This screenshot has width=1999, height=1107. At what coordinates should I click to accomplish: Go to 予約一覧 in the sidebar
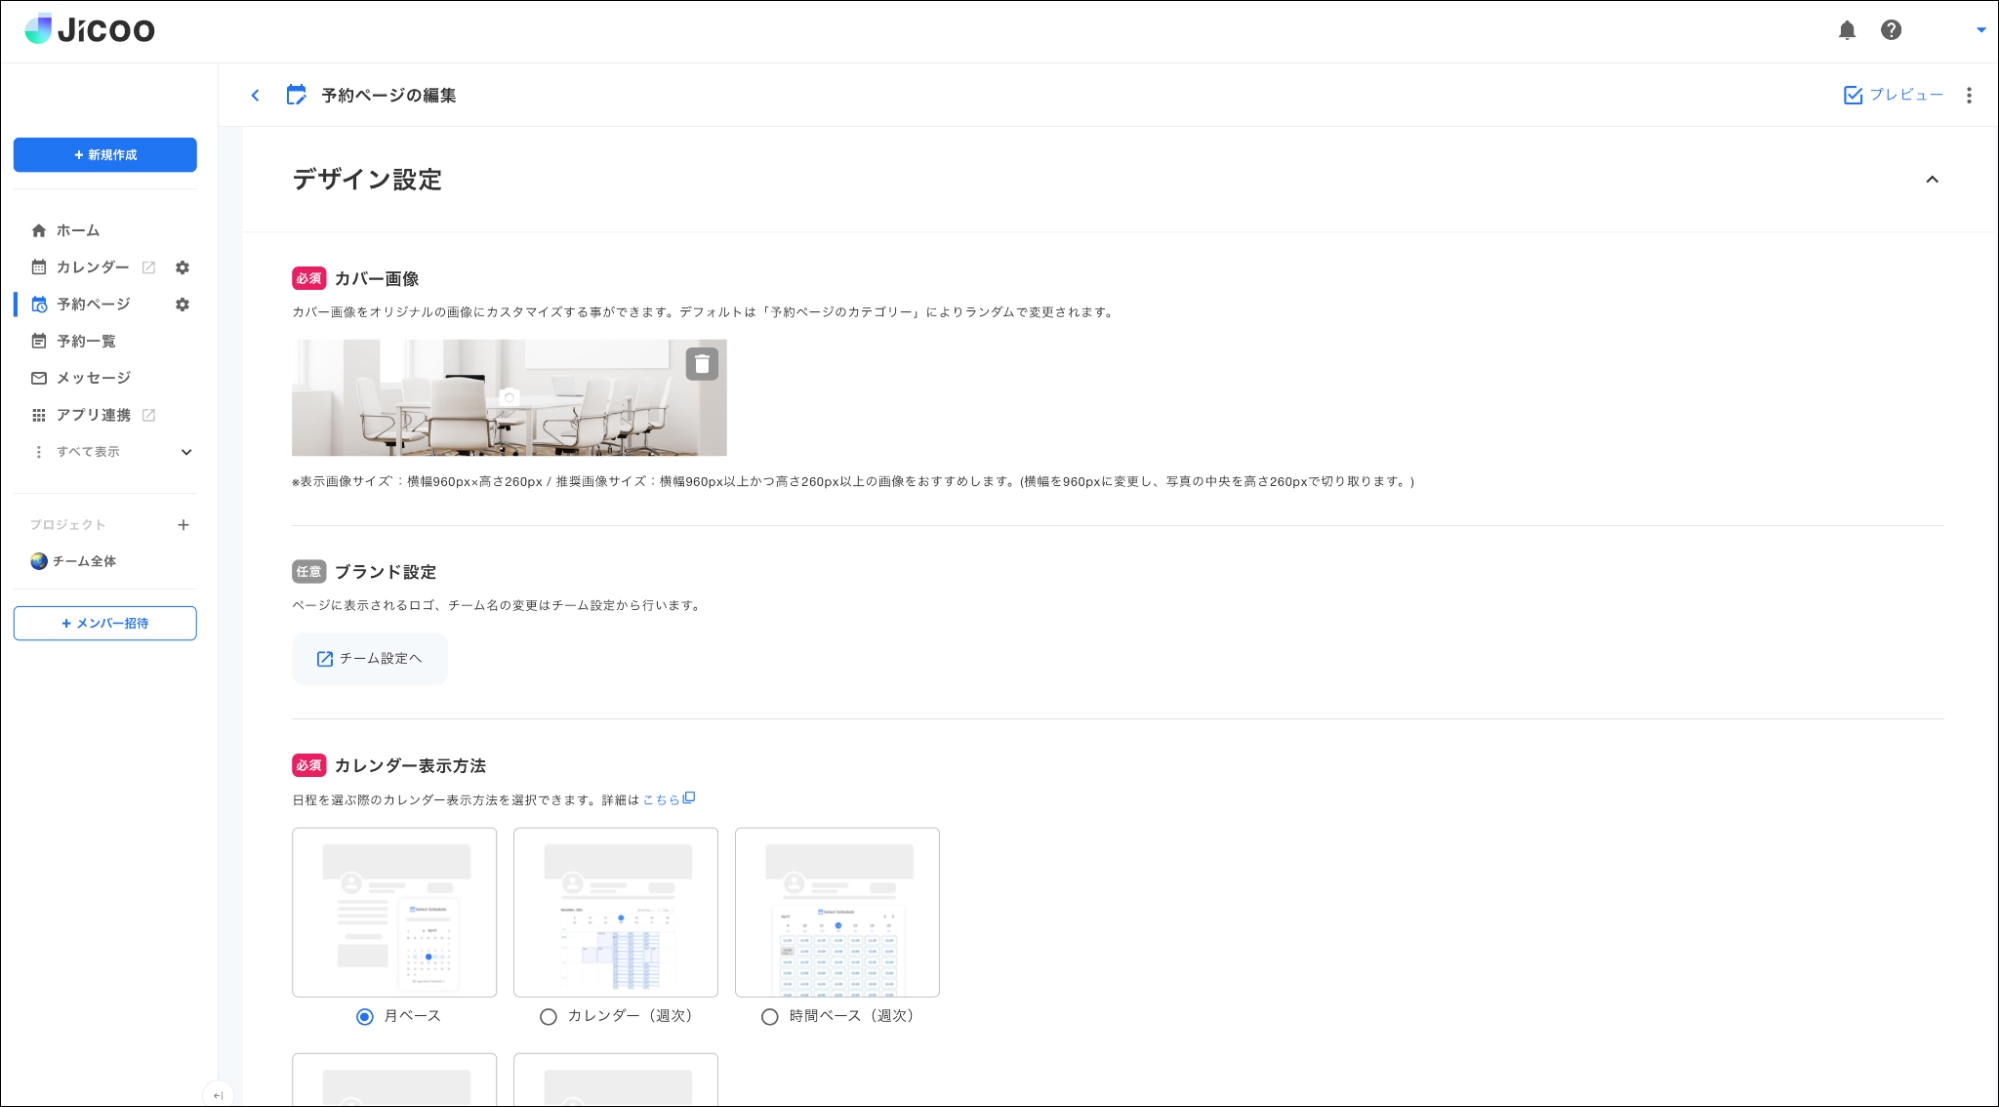pos(85,341)
